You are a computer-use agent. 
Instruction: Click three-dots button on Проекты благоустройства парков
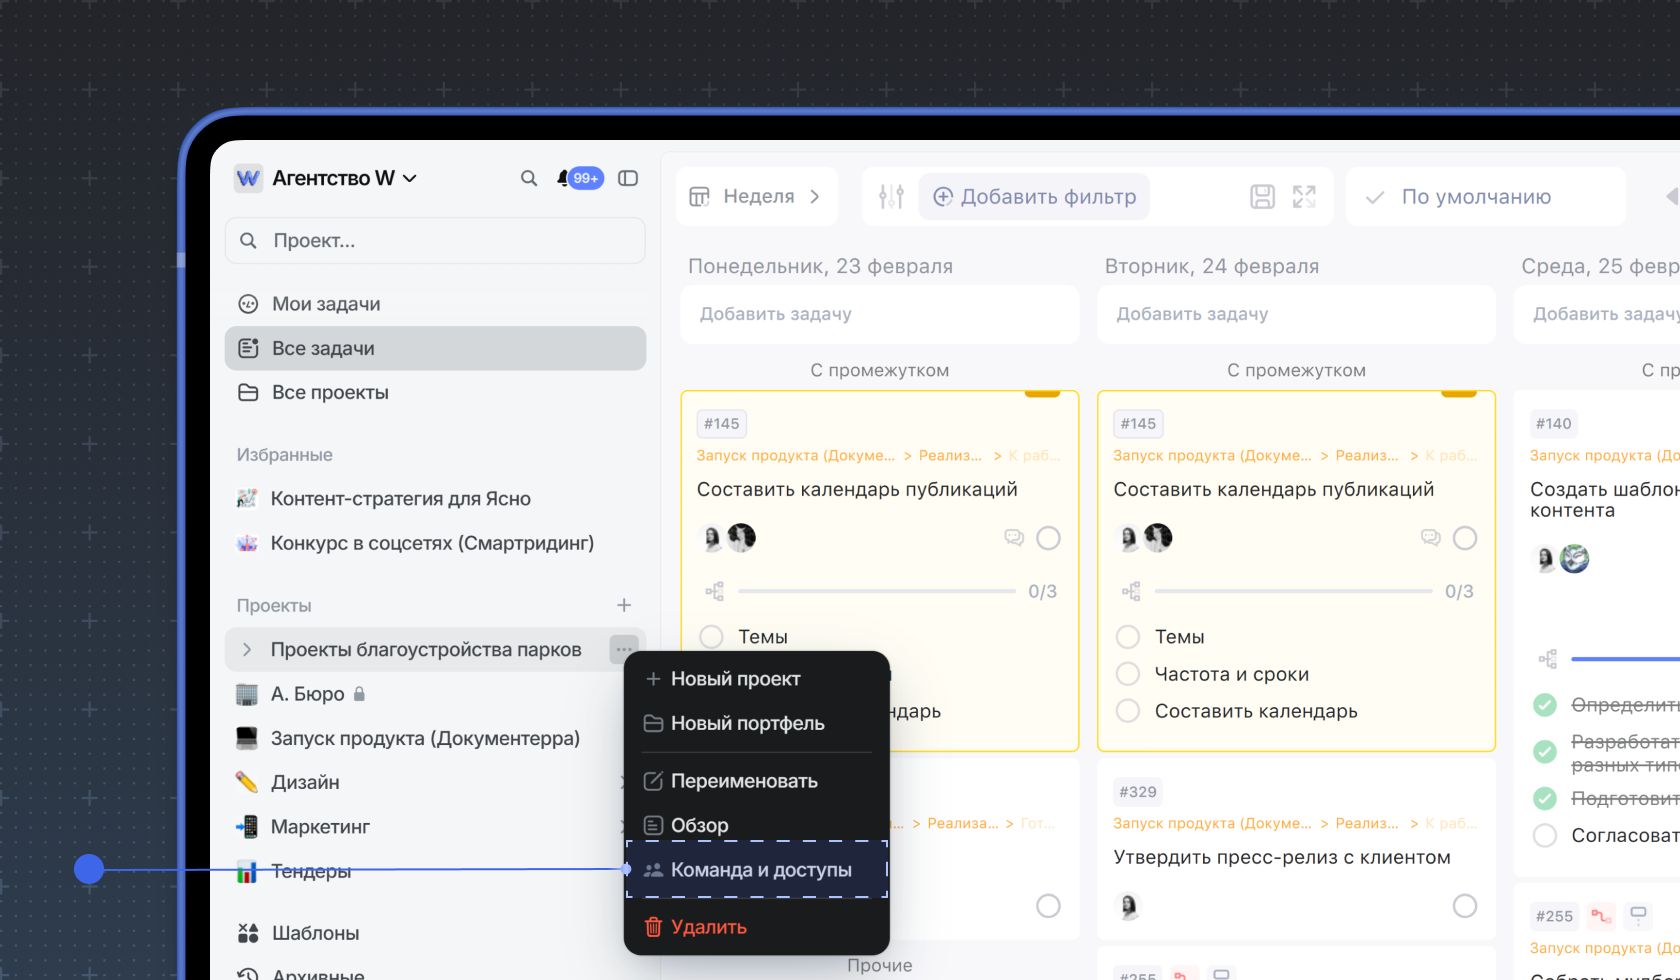point(623,649)
